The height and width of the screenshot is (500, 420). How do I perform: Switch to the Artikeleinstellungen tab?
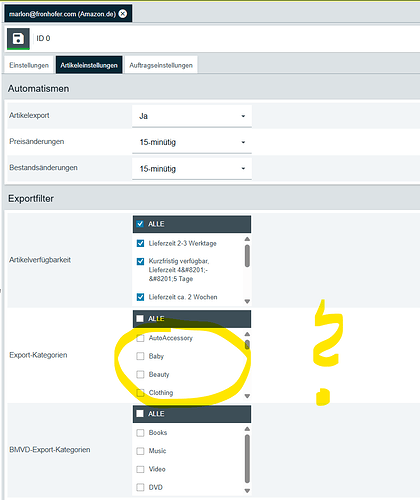point(89,65)
